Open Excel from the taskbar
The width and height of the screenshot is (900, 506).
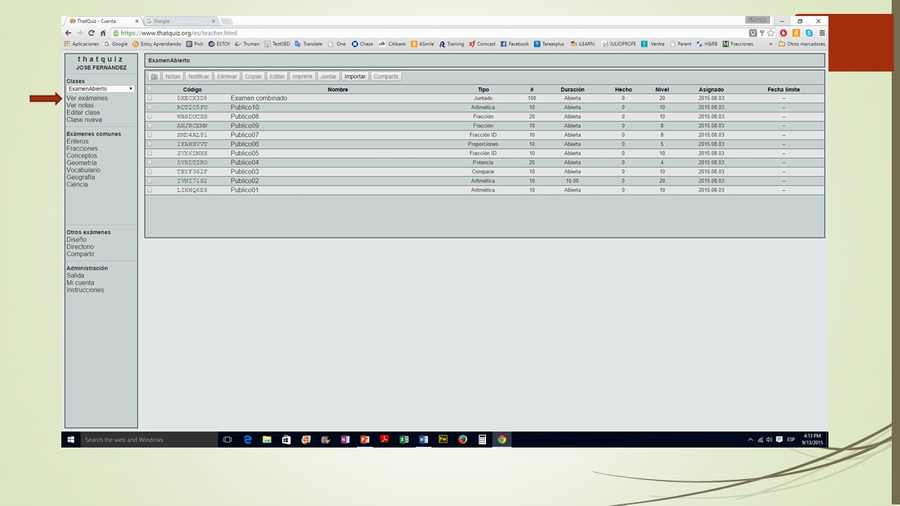(404, 439)
